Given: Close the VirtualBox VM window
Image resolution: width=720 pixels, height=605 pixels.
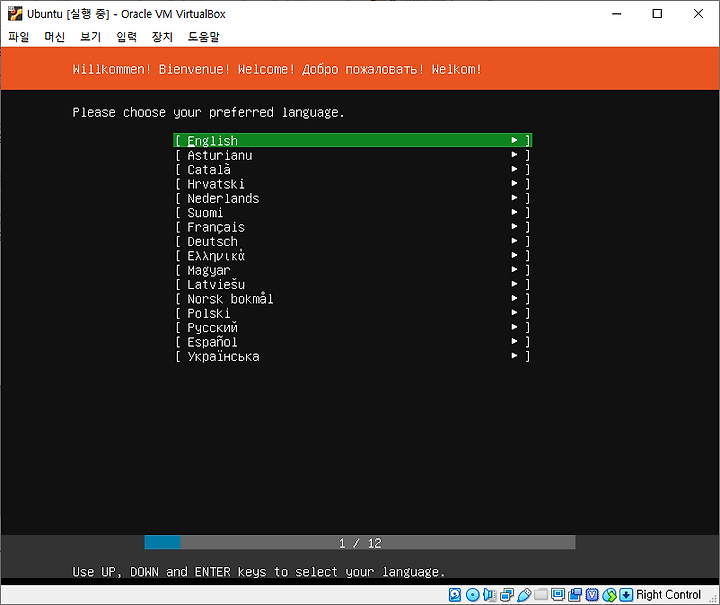Looking at the screenshot, I should point(698,14).
